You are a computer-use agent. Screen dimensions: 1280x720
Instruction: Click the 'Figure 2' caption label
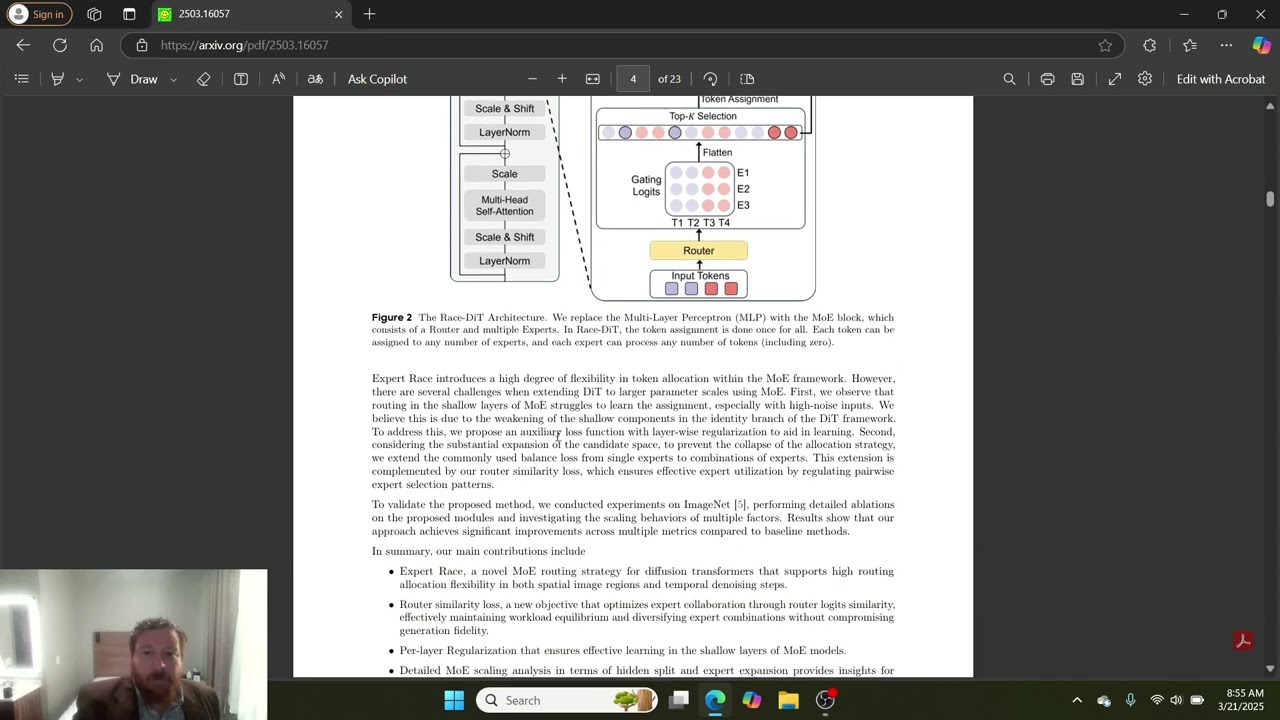(392, 317)
